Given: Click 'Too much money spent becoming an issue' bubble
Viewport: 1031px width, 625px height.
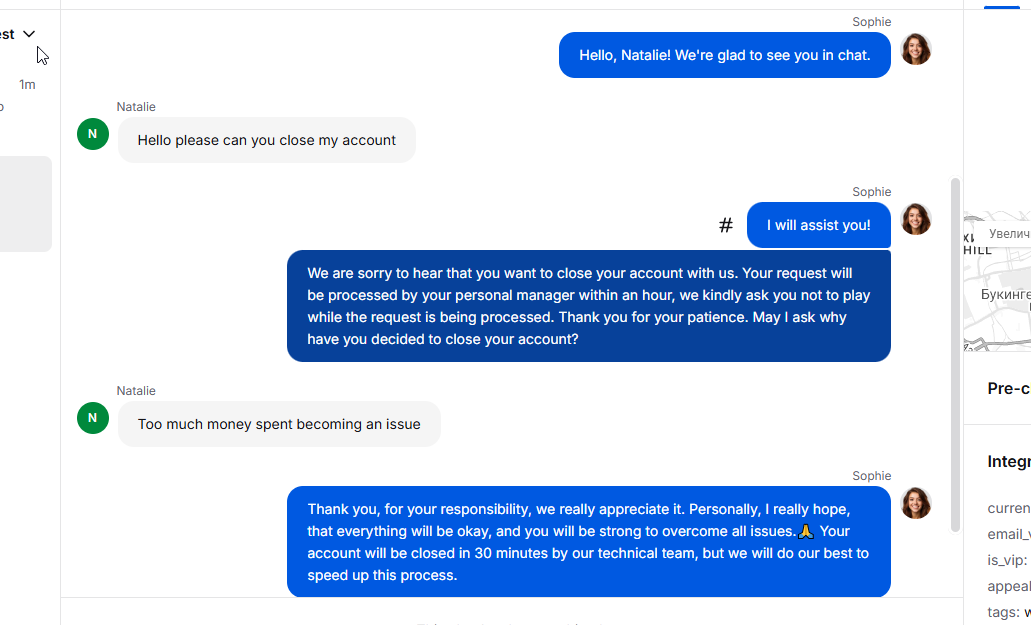Looking at the screenshot, I should click(279, 424).
